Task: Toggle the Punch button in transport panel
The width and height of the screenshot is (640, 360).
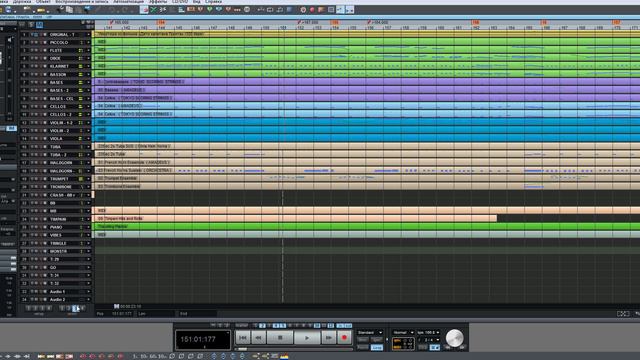Action: coord(363,347)
